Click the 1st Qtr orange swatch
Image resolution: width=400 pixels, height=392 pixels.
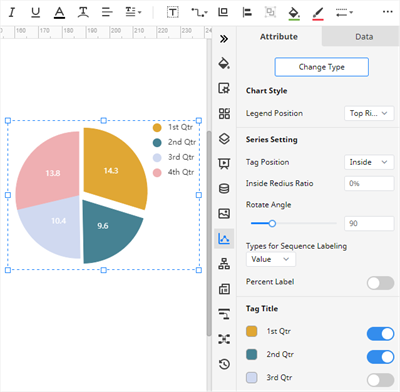pyautogui.click(x=252, y=331)
